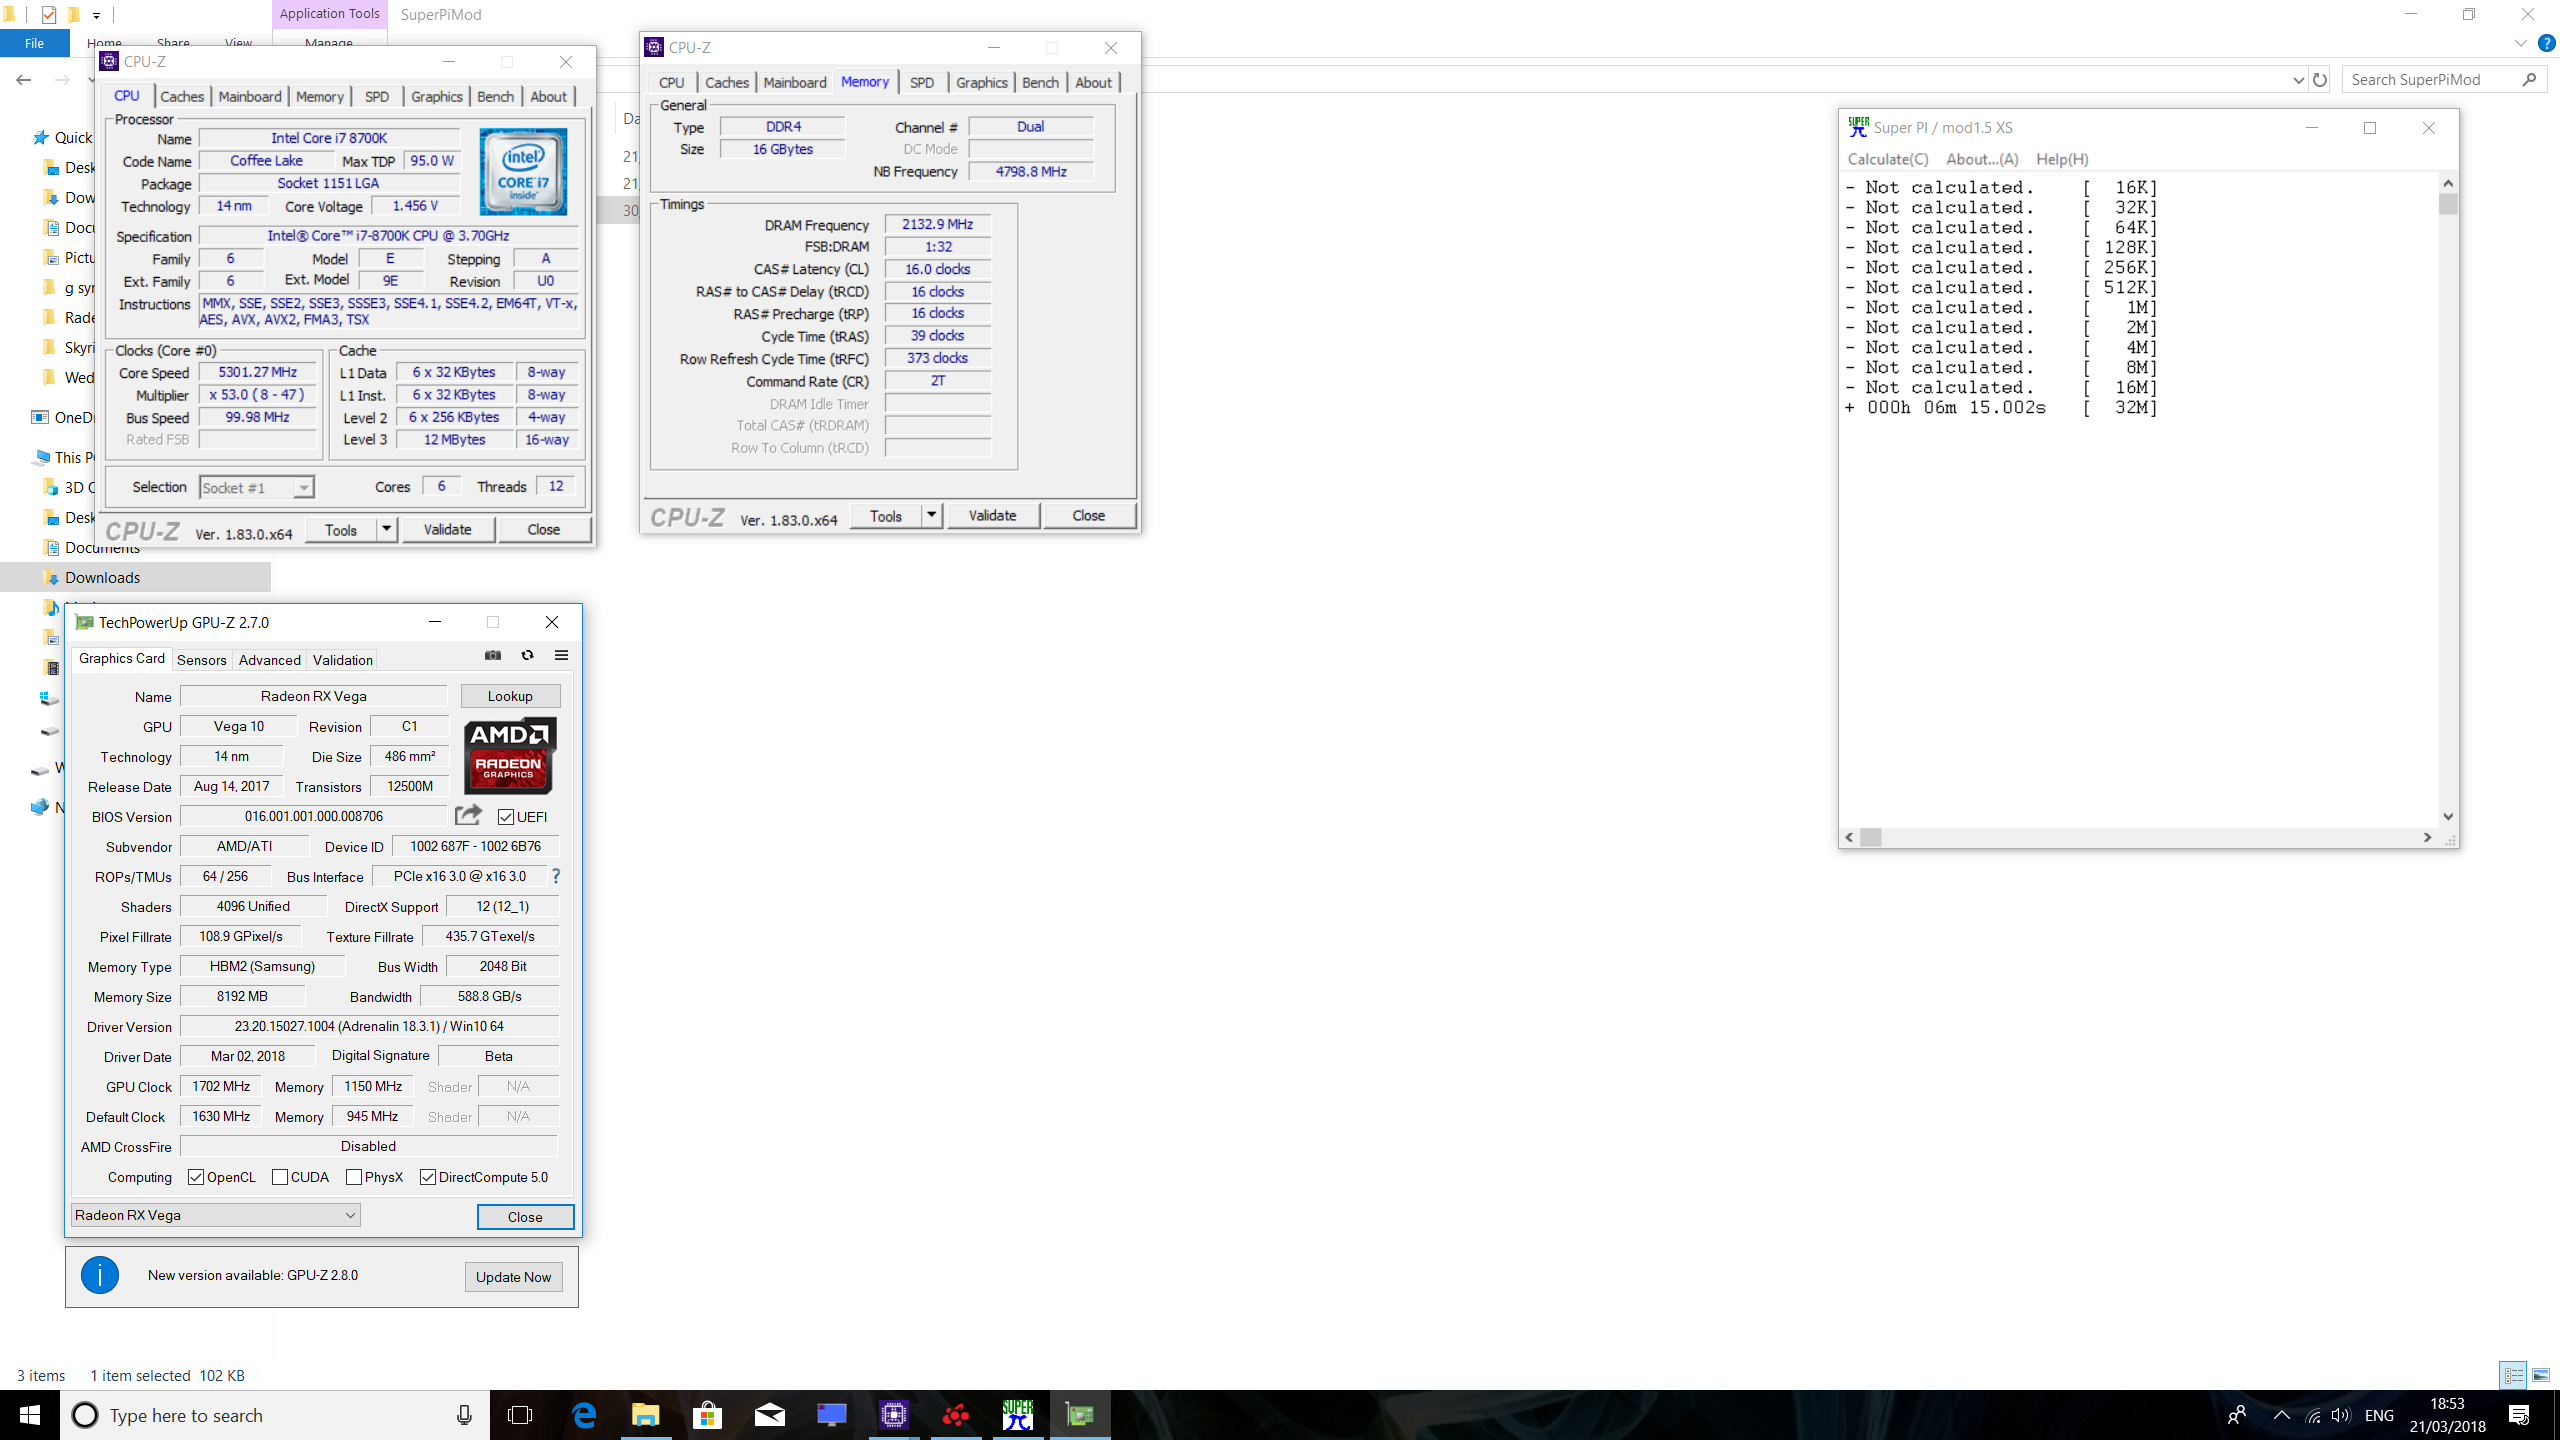The image size is (2560, 1440).
Task: Open Microsoft Store from the taskbar
Action: point(708,1415)
